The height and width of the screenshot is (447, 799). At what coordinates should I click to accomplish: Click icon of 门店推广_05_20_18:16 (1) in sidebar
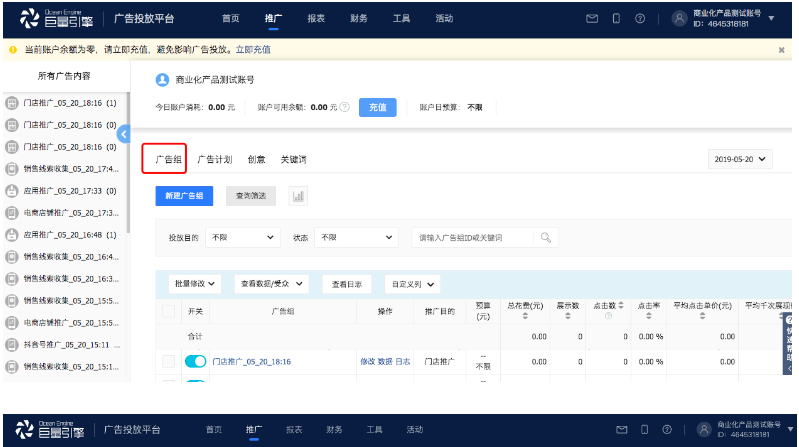tap(12, 103)
